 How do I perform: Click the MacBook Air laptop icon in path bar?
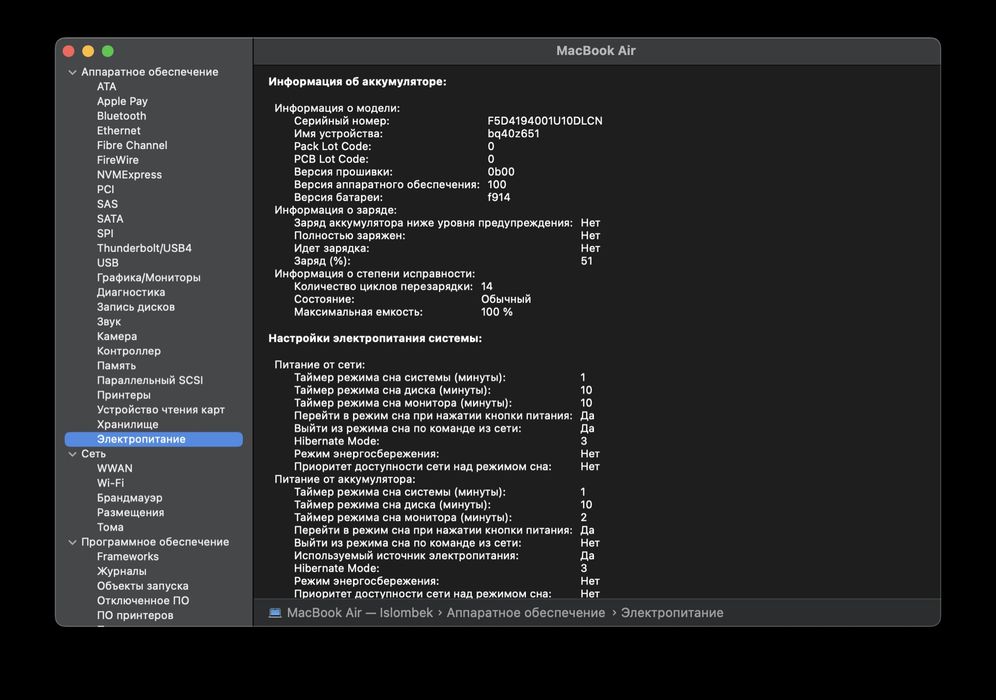pos(275,613)
